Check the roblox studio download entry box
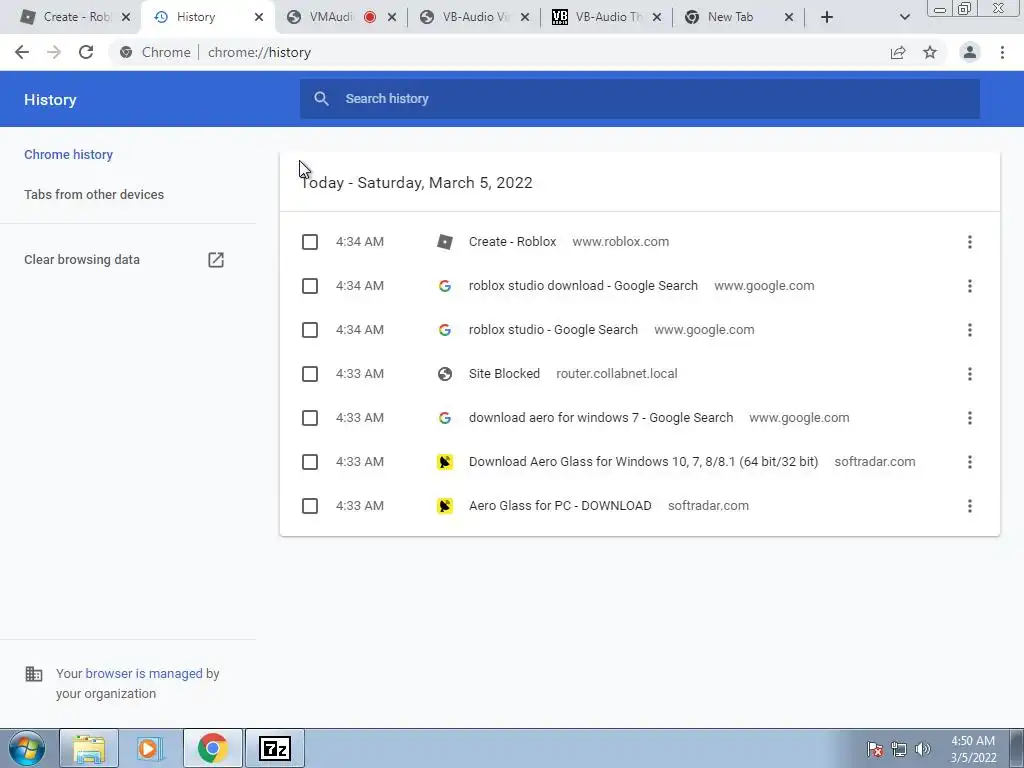 click(x=310, y=286)
